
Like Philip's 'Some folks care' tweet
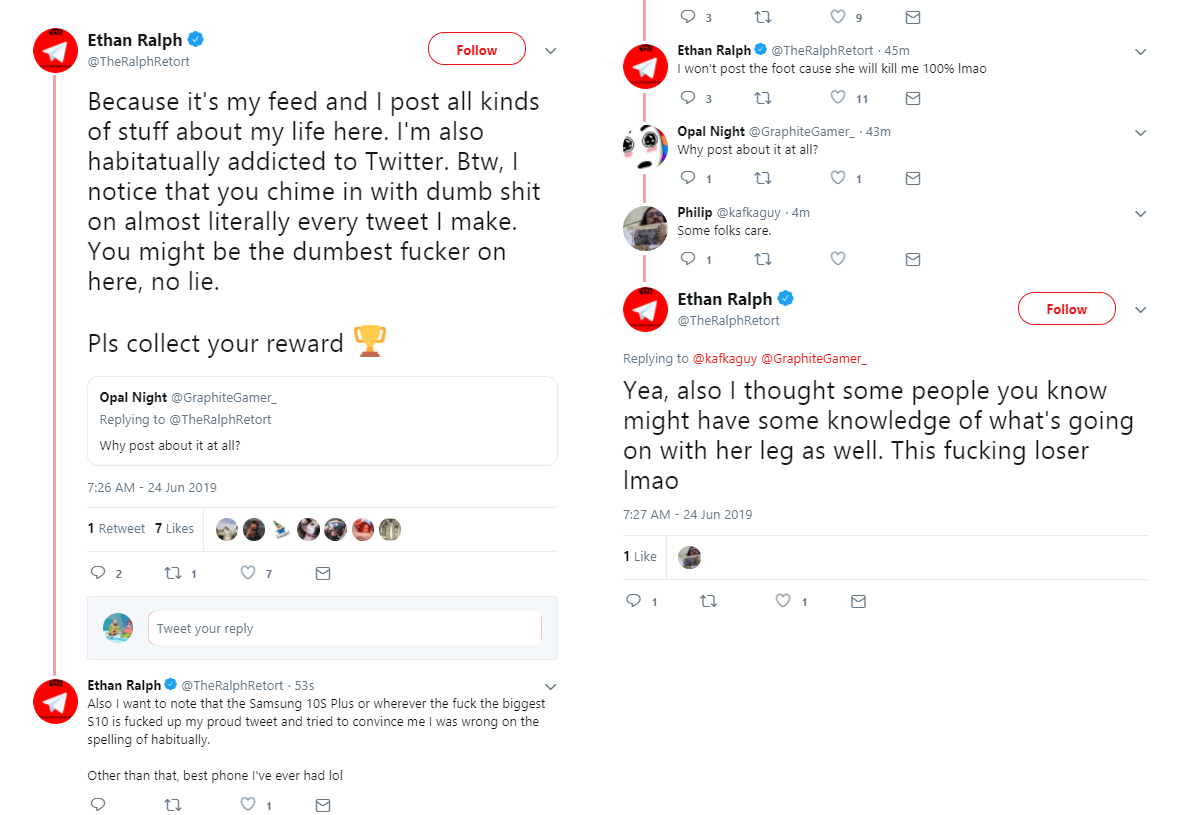(x=838, y=259)
